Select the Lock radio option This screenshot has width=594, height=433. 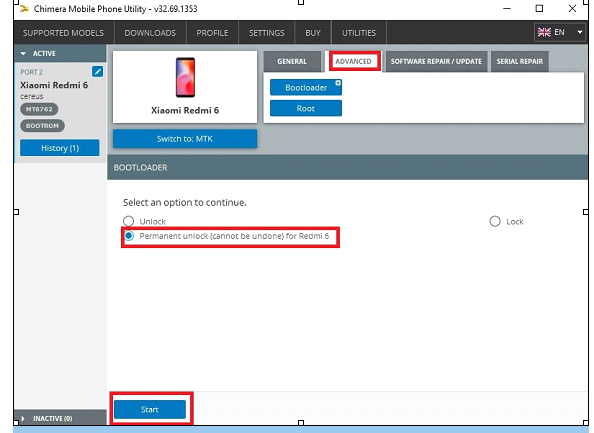click(x=495, y=221)
